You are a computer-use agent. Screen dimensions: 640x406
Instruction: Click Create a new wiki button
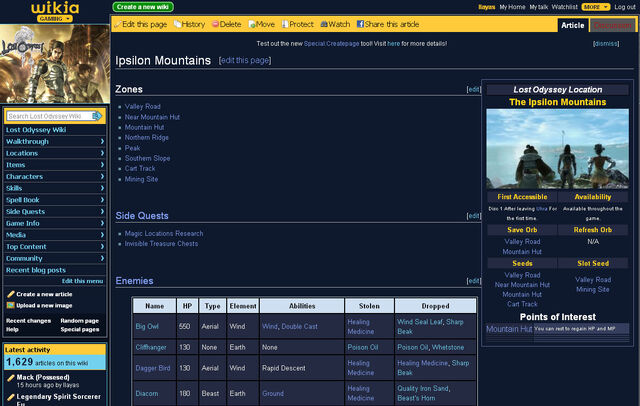tap(143, 7)
